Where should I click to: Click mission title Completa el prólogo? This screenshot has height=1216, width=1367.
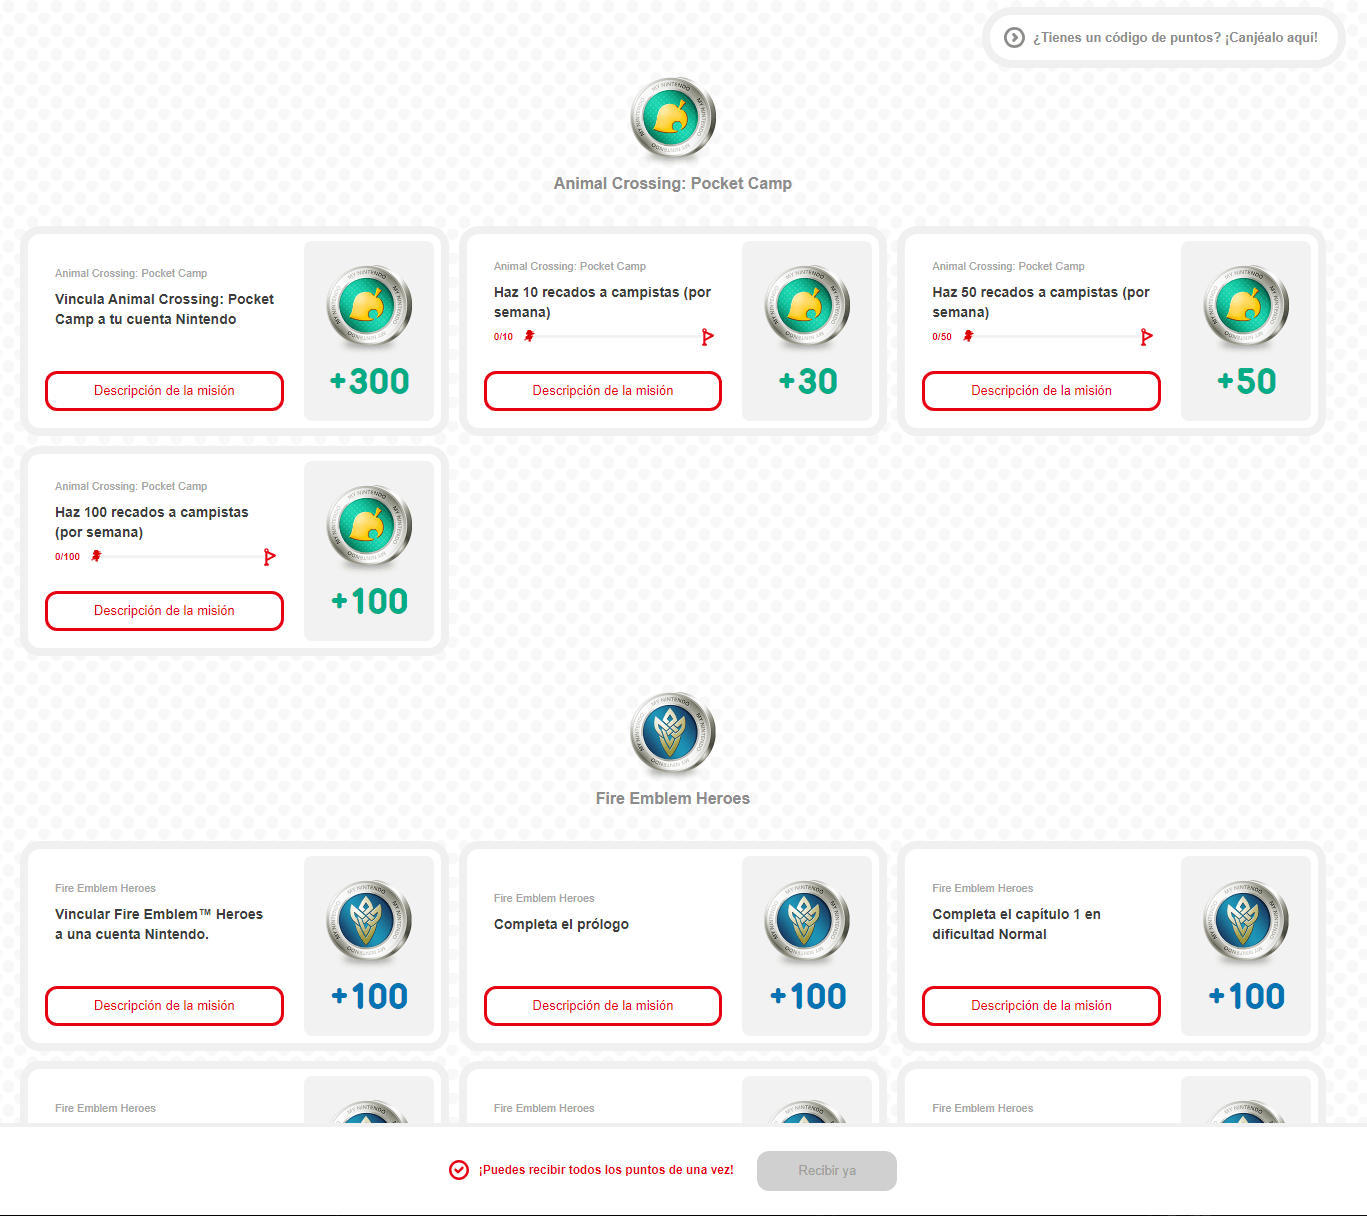point(561,924)
